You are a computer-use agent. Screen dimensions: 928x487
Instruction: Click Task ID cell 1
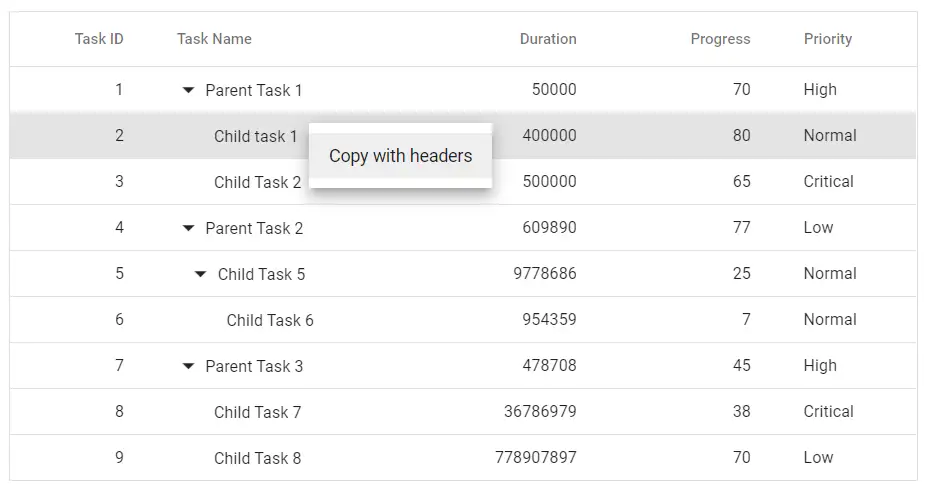(x=119, y=90)
